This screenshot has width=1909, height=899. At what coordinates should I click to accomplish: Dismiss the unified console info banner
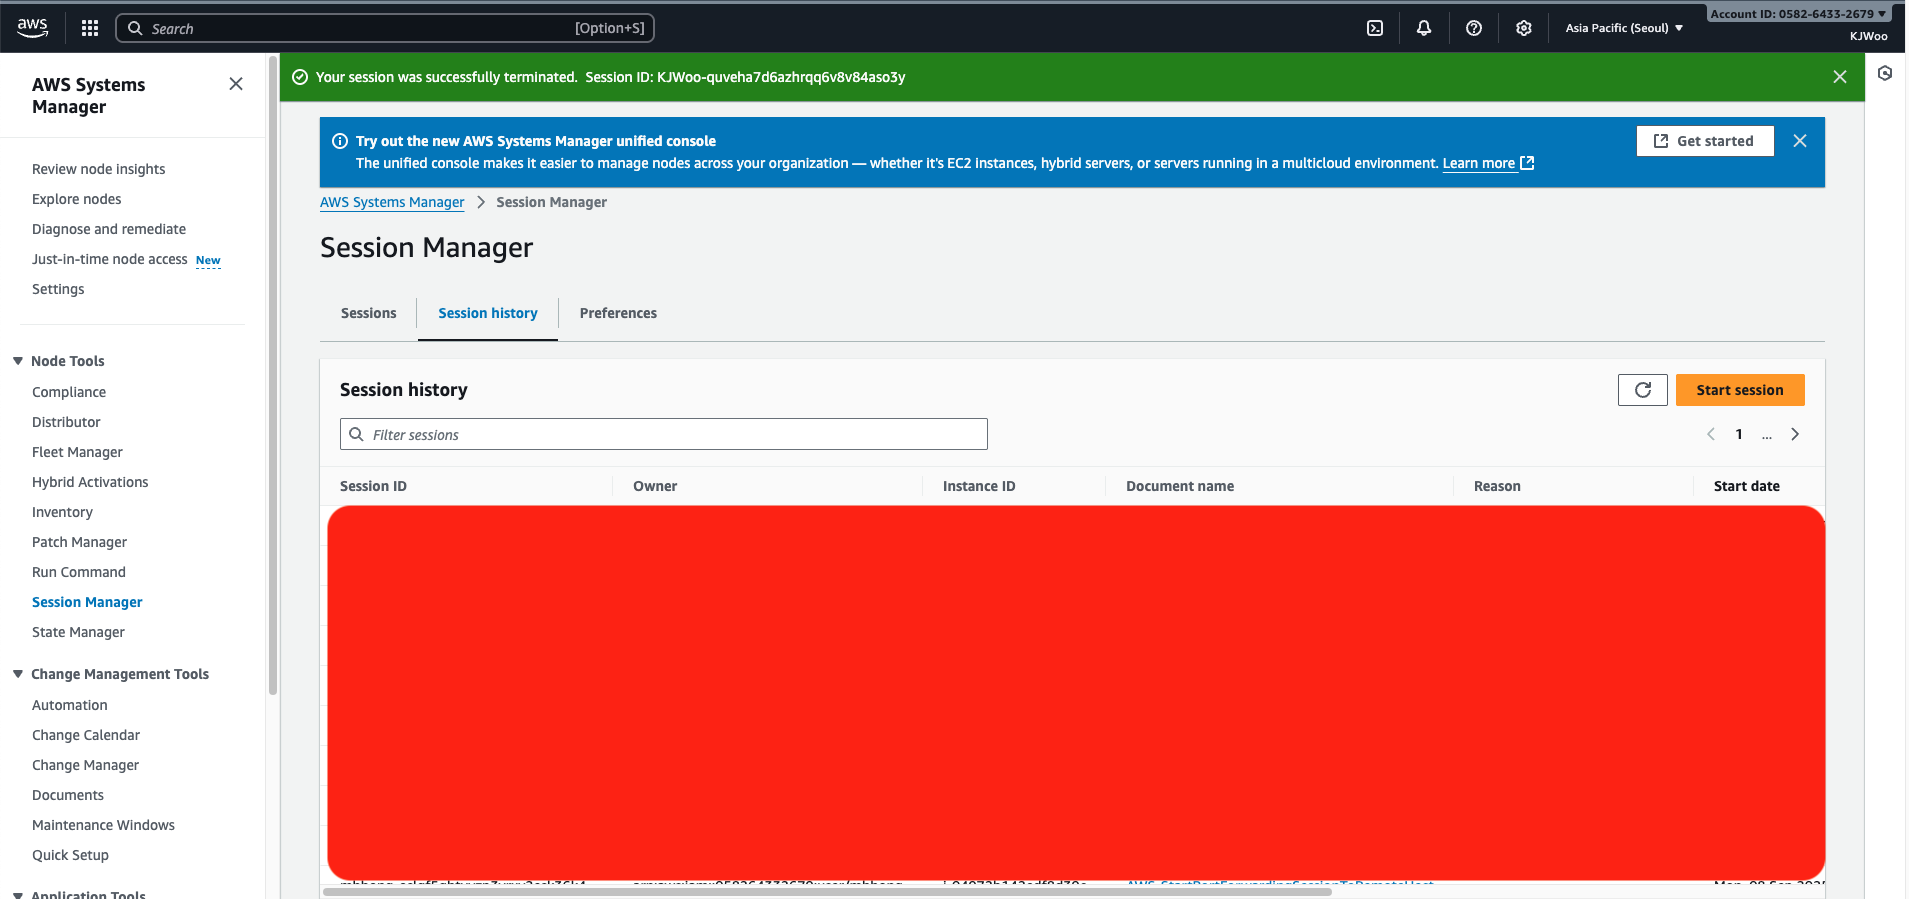(1800, 141)
